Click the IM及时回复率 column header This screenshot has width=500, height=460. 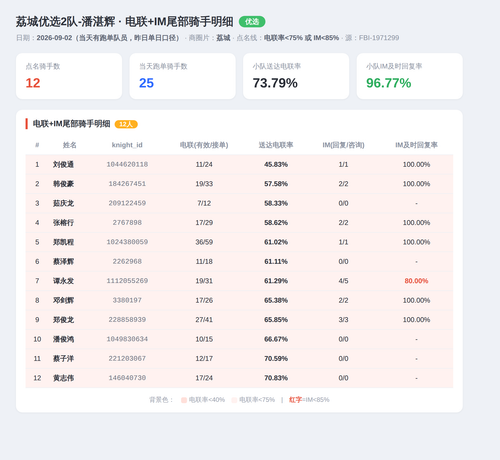416,145
